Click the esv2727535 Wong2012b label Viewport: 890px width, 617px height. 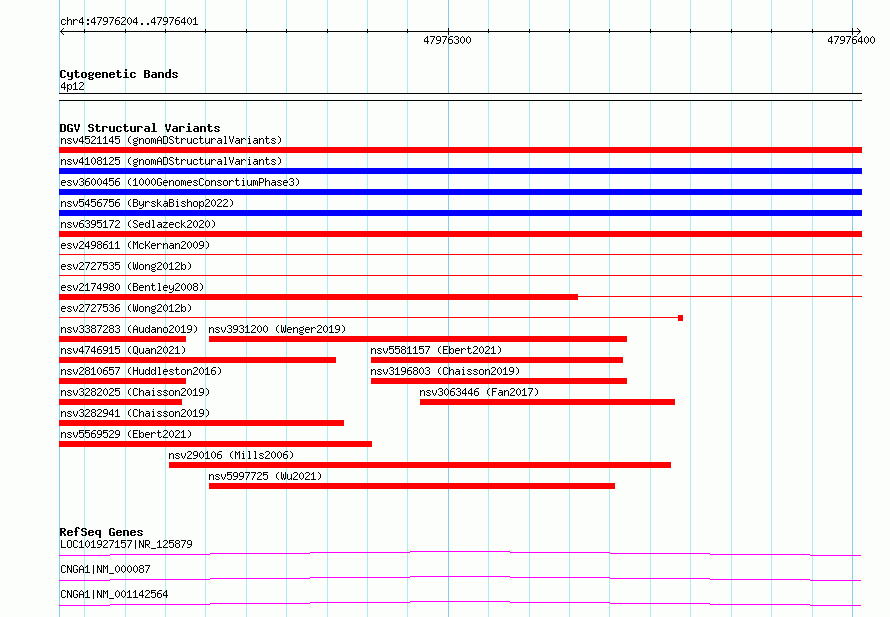click(126, 266)
